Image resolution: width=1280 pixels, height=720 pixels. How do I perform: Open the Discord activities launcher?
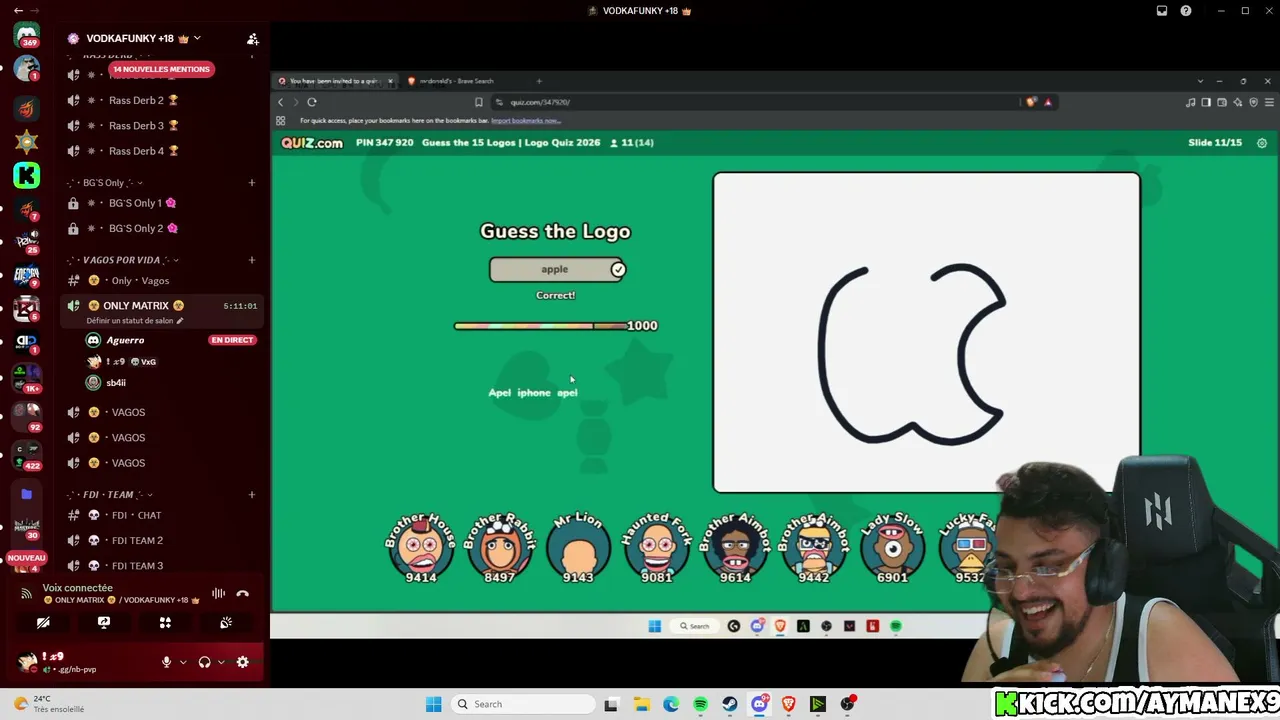pos(165,622)
